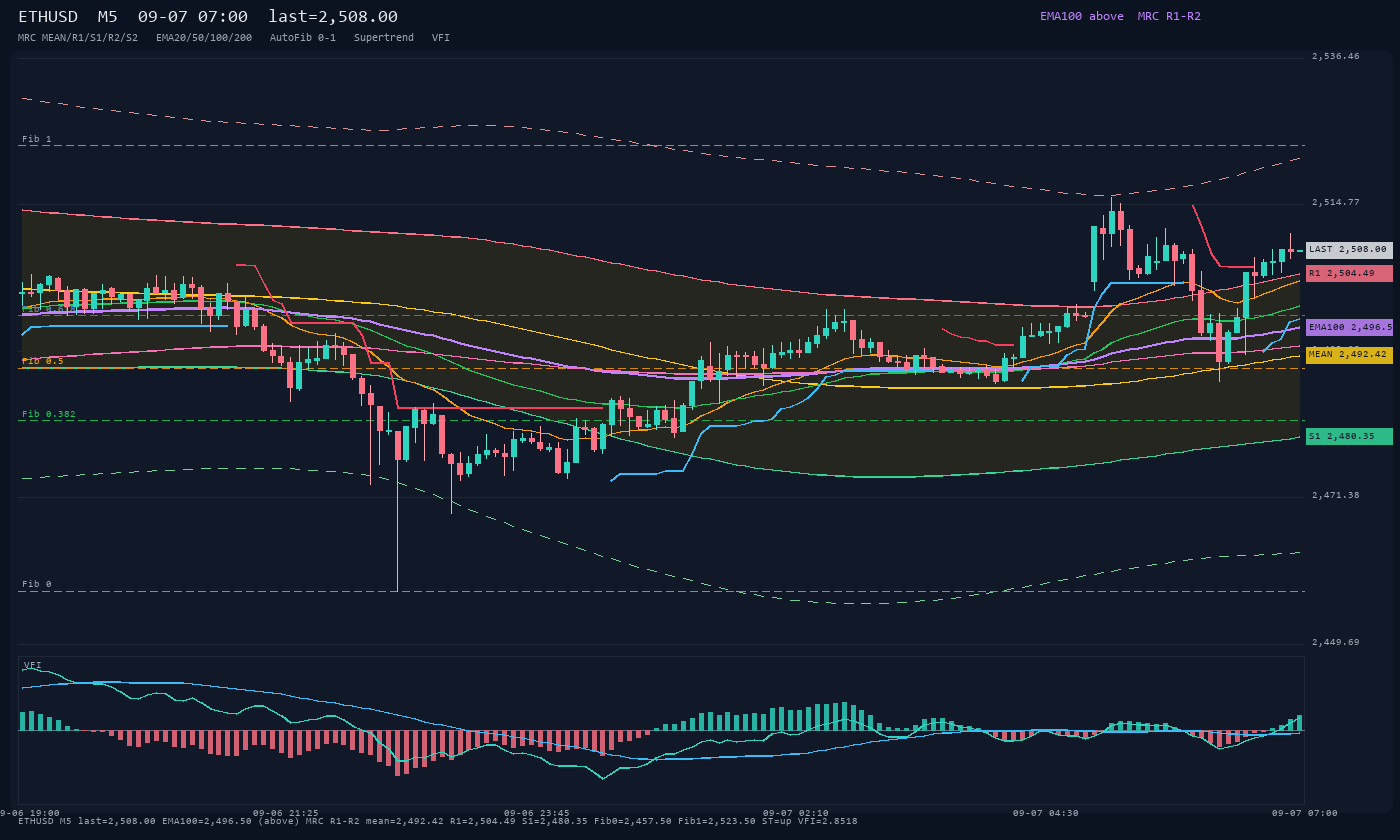The width and height of the screenshot is (1400, 840).
Task: Click the 09-06 23:45 time axis label
Action: click(537, 813)
